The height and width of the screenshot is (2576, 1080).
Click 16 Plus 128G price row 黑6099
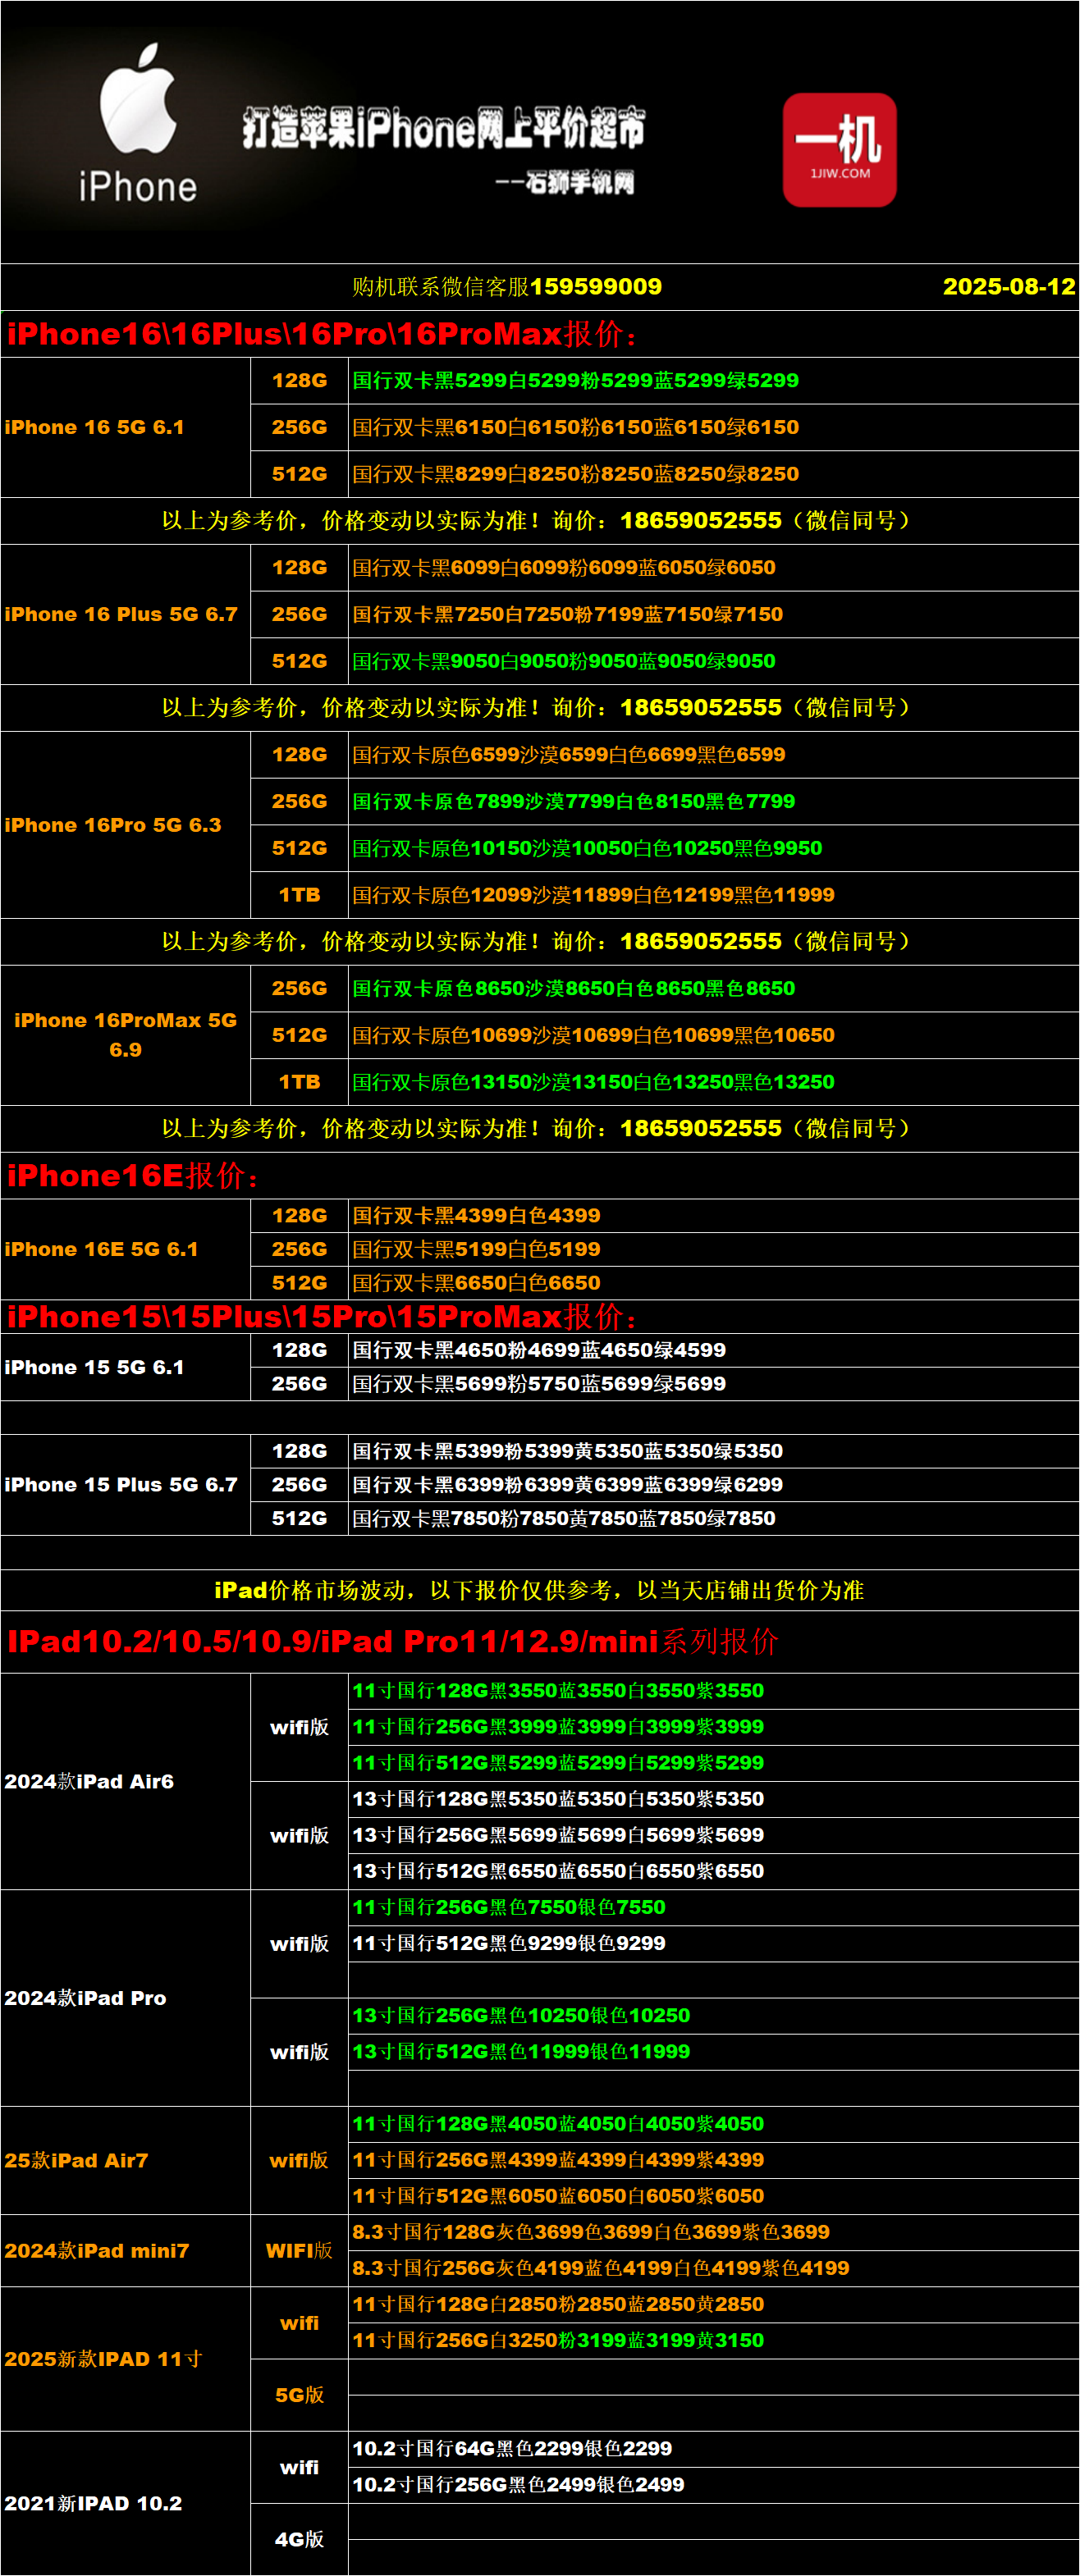pos(713,568)
